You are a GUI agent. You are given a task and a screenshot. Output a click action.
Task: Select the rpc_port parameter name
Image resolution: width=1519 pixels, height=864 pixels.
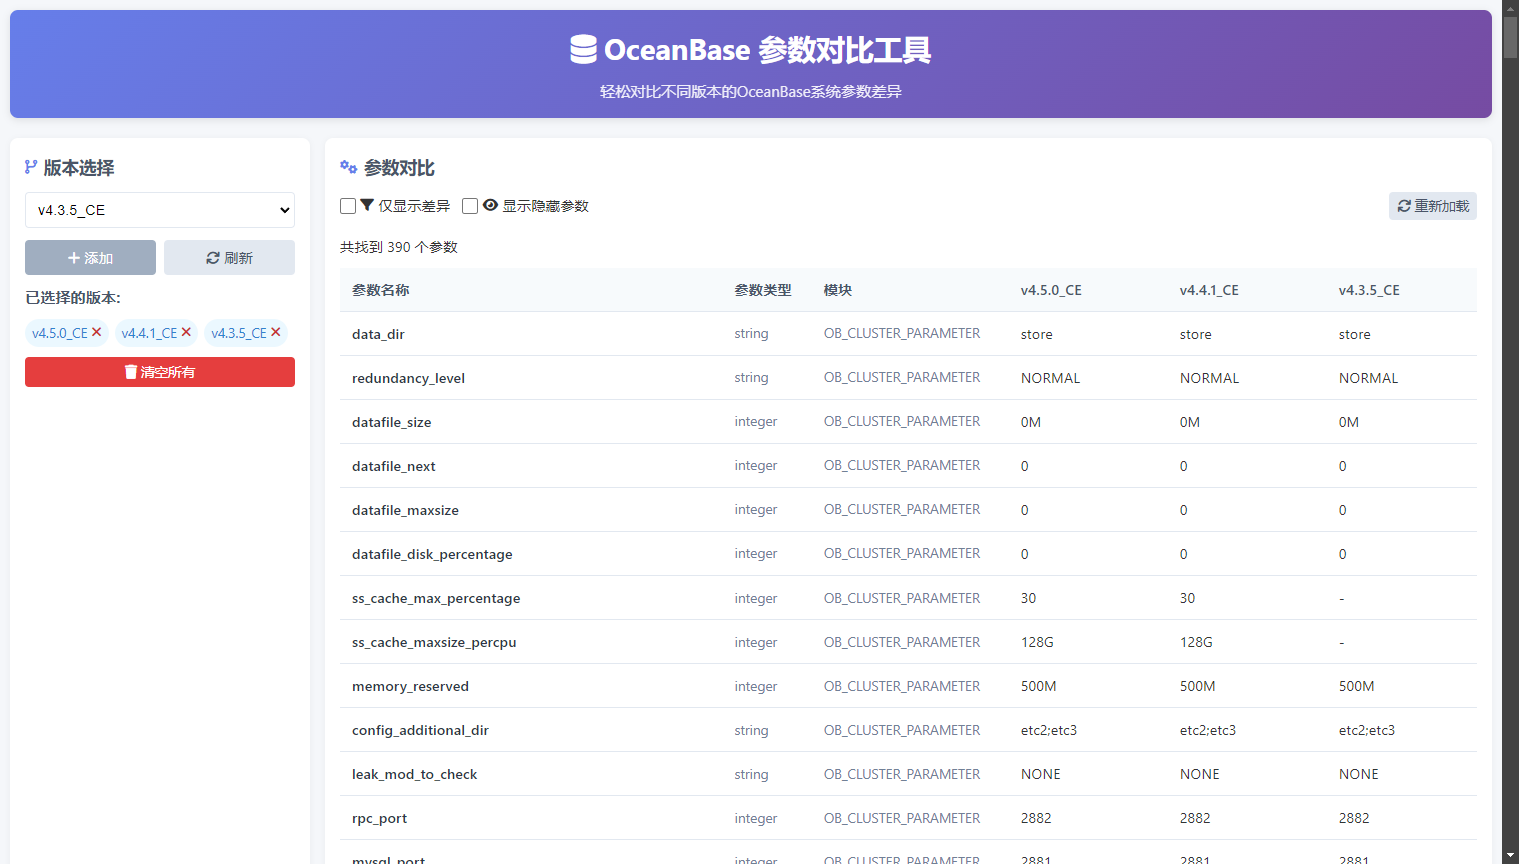pyautogui.click(x=380, y=818)
